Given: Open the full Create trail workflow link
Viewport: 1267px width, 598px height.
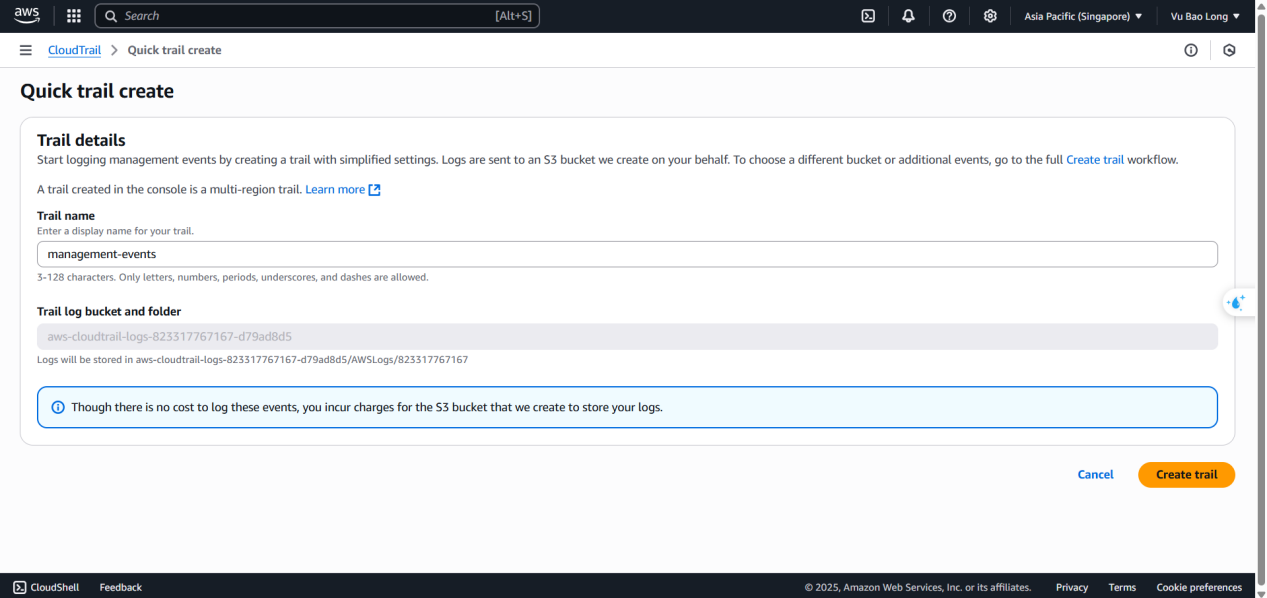Looking at the screenshot, I should [1095, 160].
